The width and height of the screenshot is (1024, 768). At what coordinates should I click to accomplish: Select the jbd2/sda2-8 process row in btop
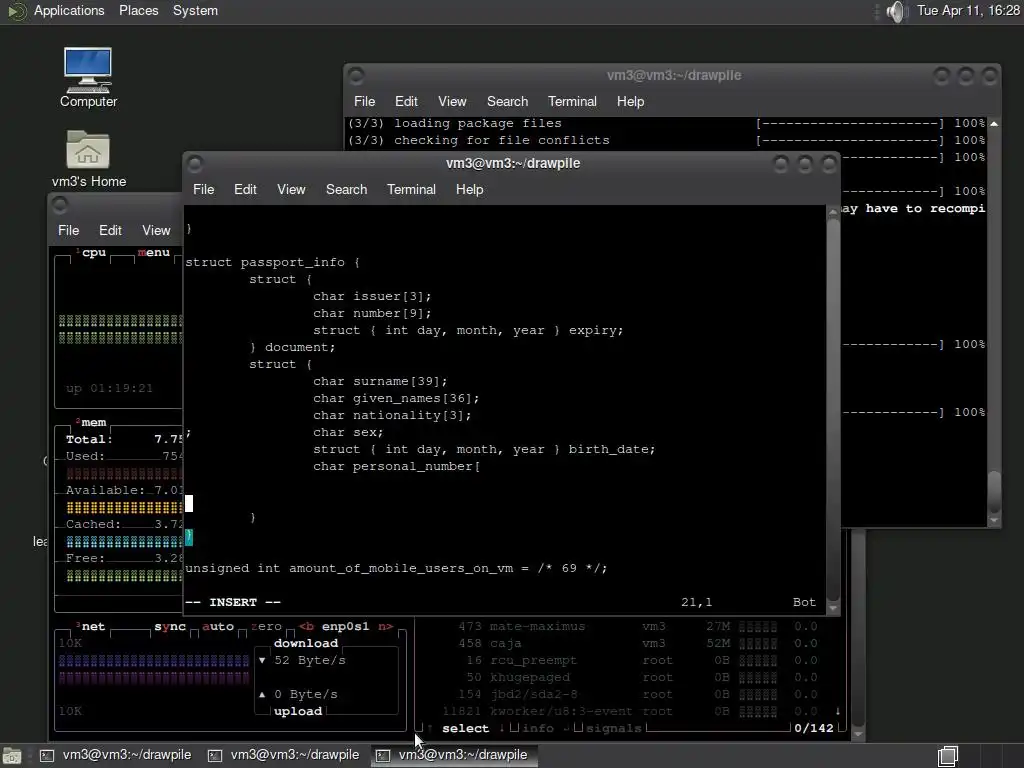click(633, 694)
